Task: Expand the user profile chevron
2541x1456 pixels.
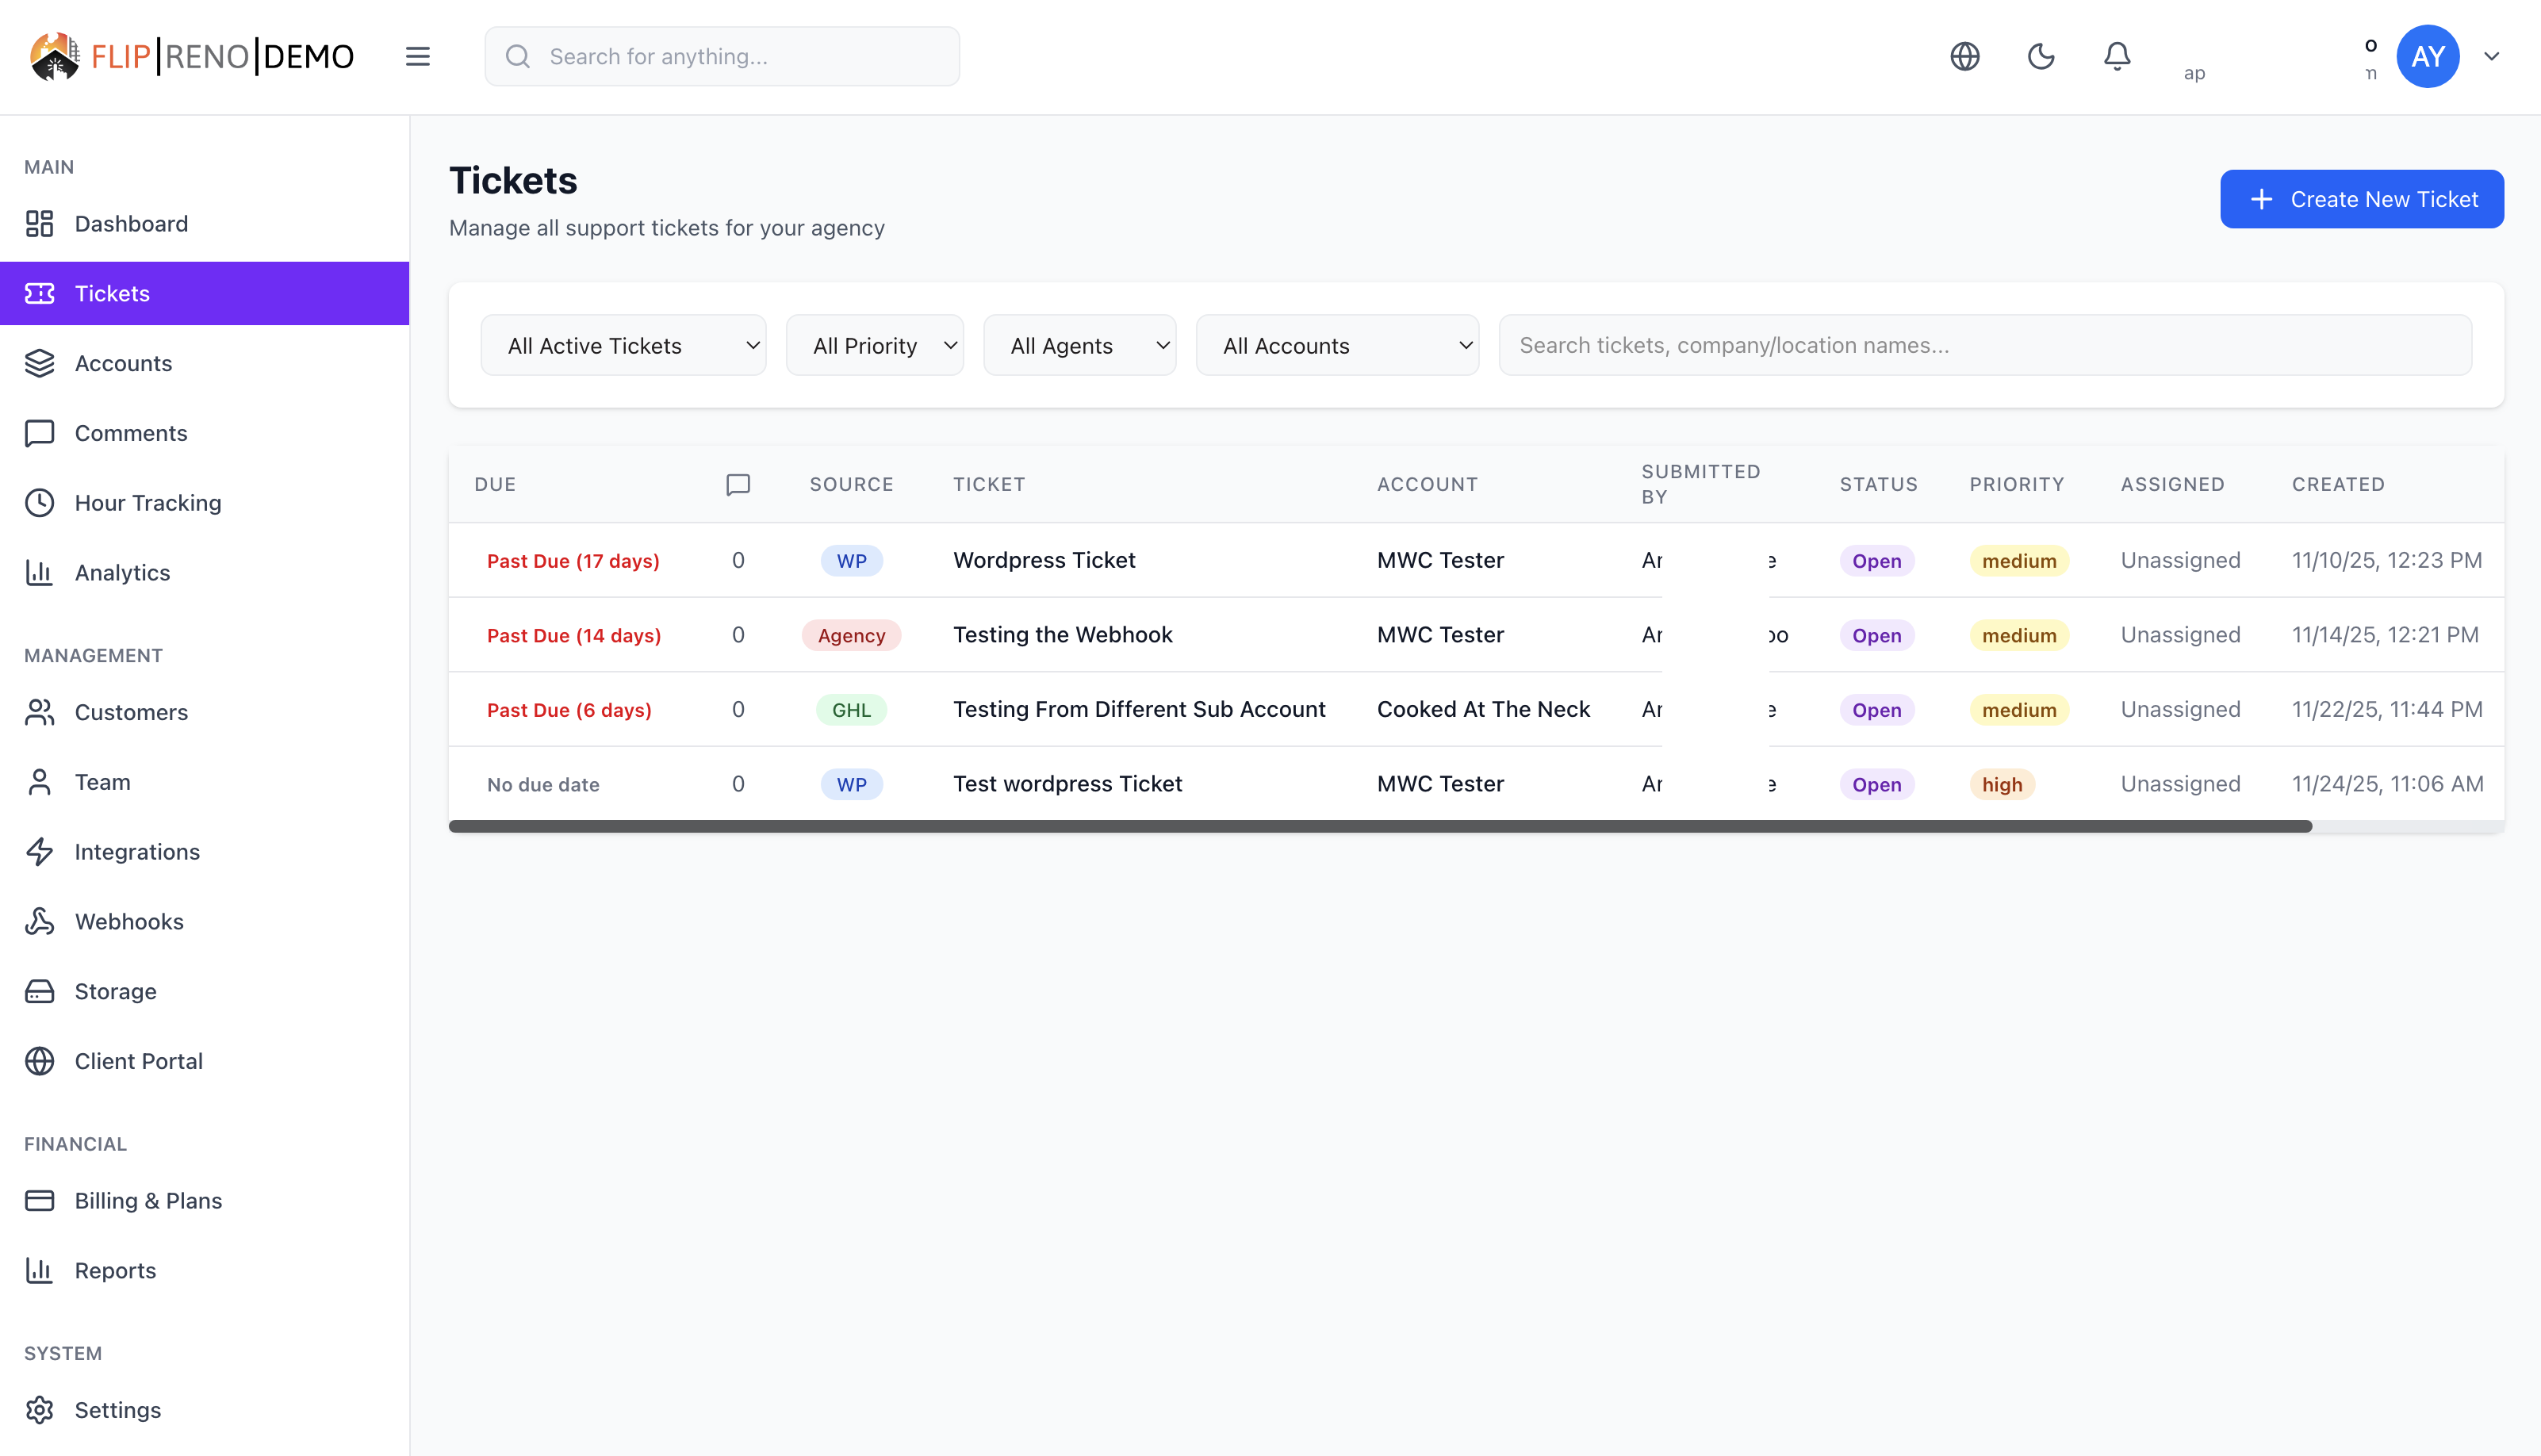Action: point(2491,56)
